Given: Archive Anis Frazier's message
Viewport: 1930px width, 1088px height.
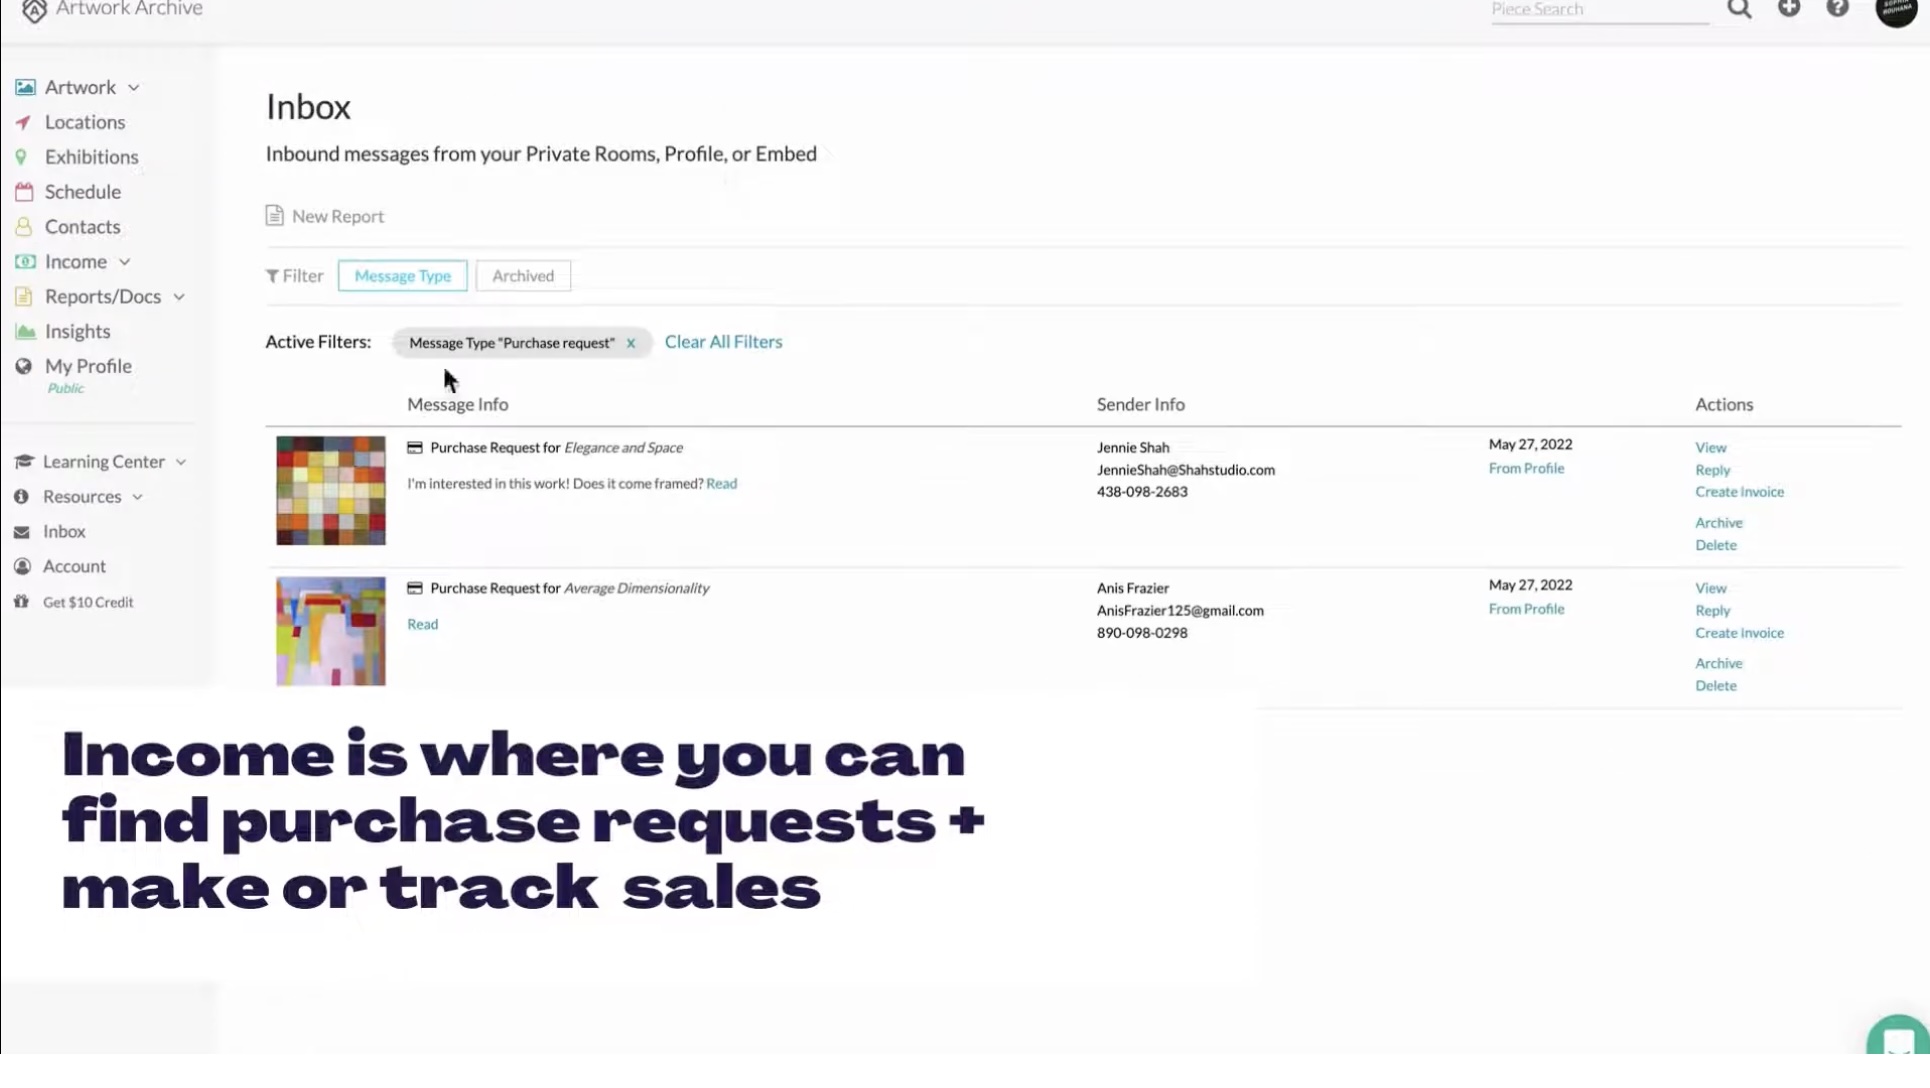Looking at the screenshot, I should pos(1719,664).
